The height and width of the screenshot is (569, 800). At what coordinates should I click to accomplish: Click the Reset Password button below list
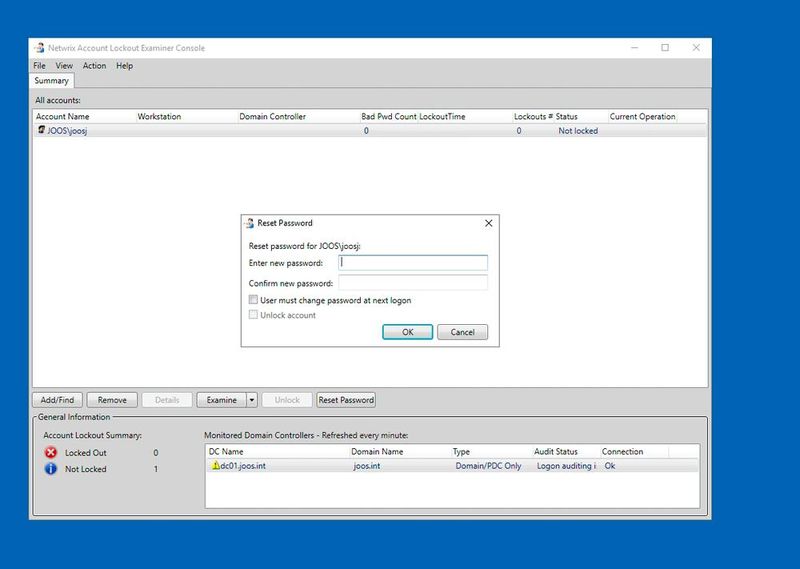pyautogui.click(x=346, y=400)
